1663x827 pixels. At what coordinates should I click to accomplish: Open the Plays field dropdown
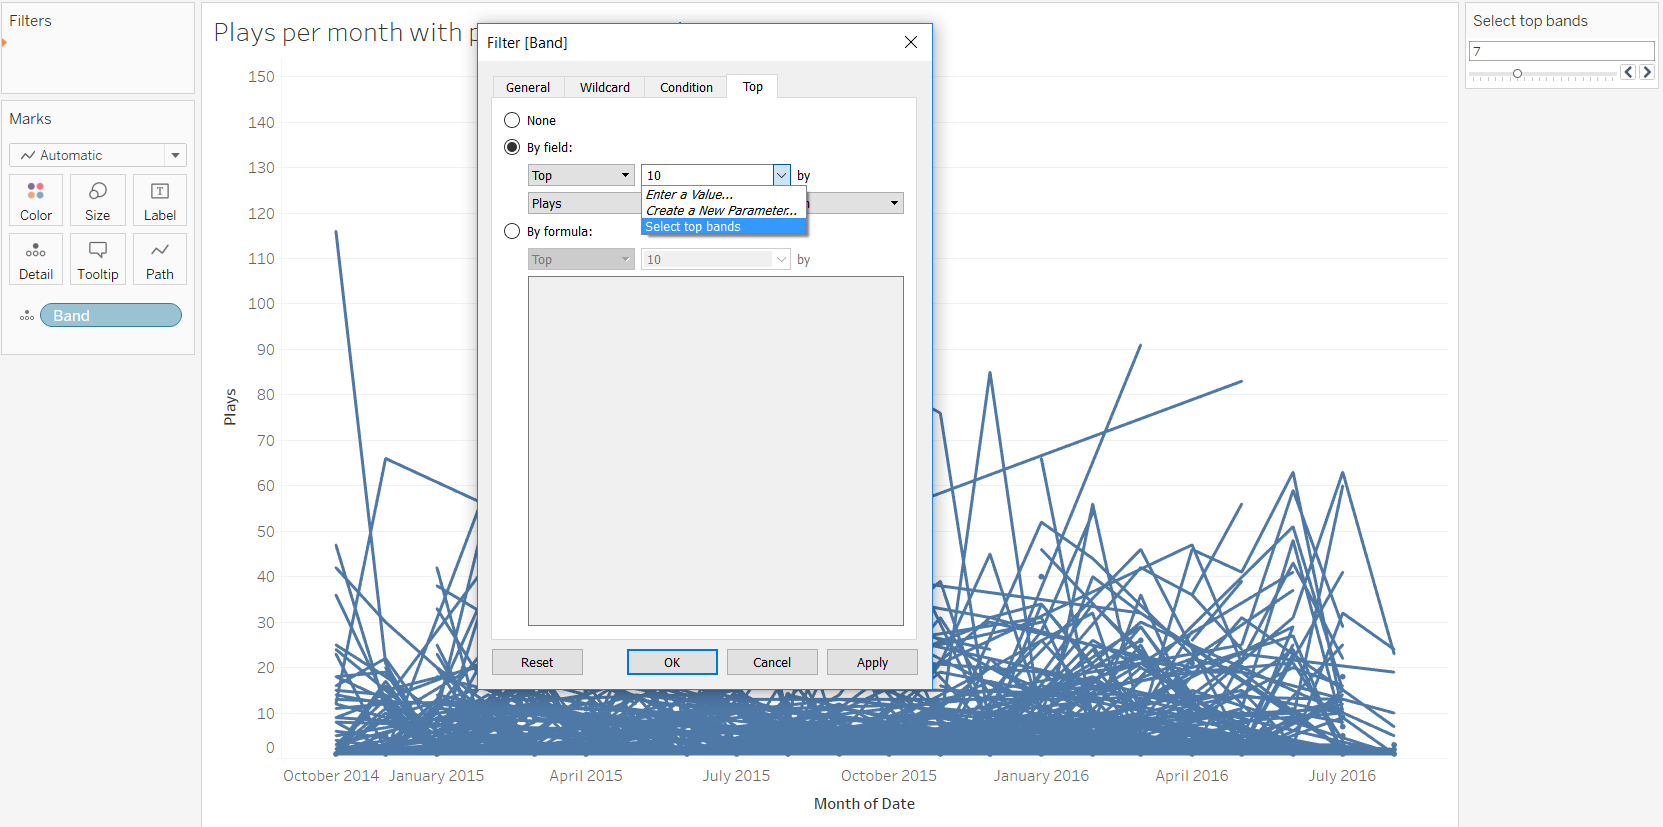(584, 203)
